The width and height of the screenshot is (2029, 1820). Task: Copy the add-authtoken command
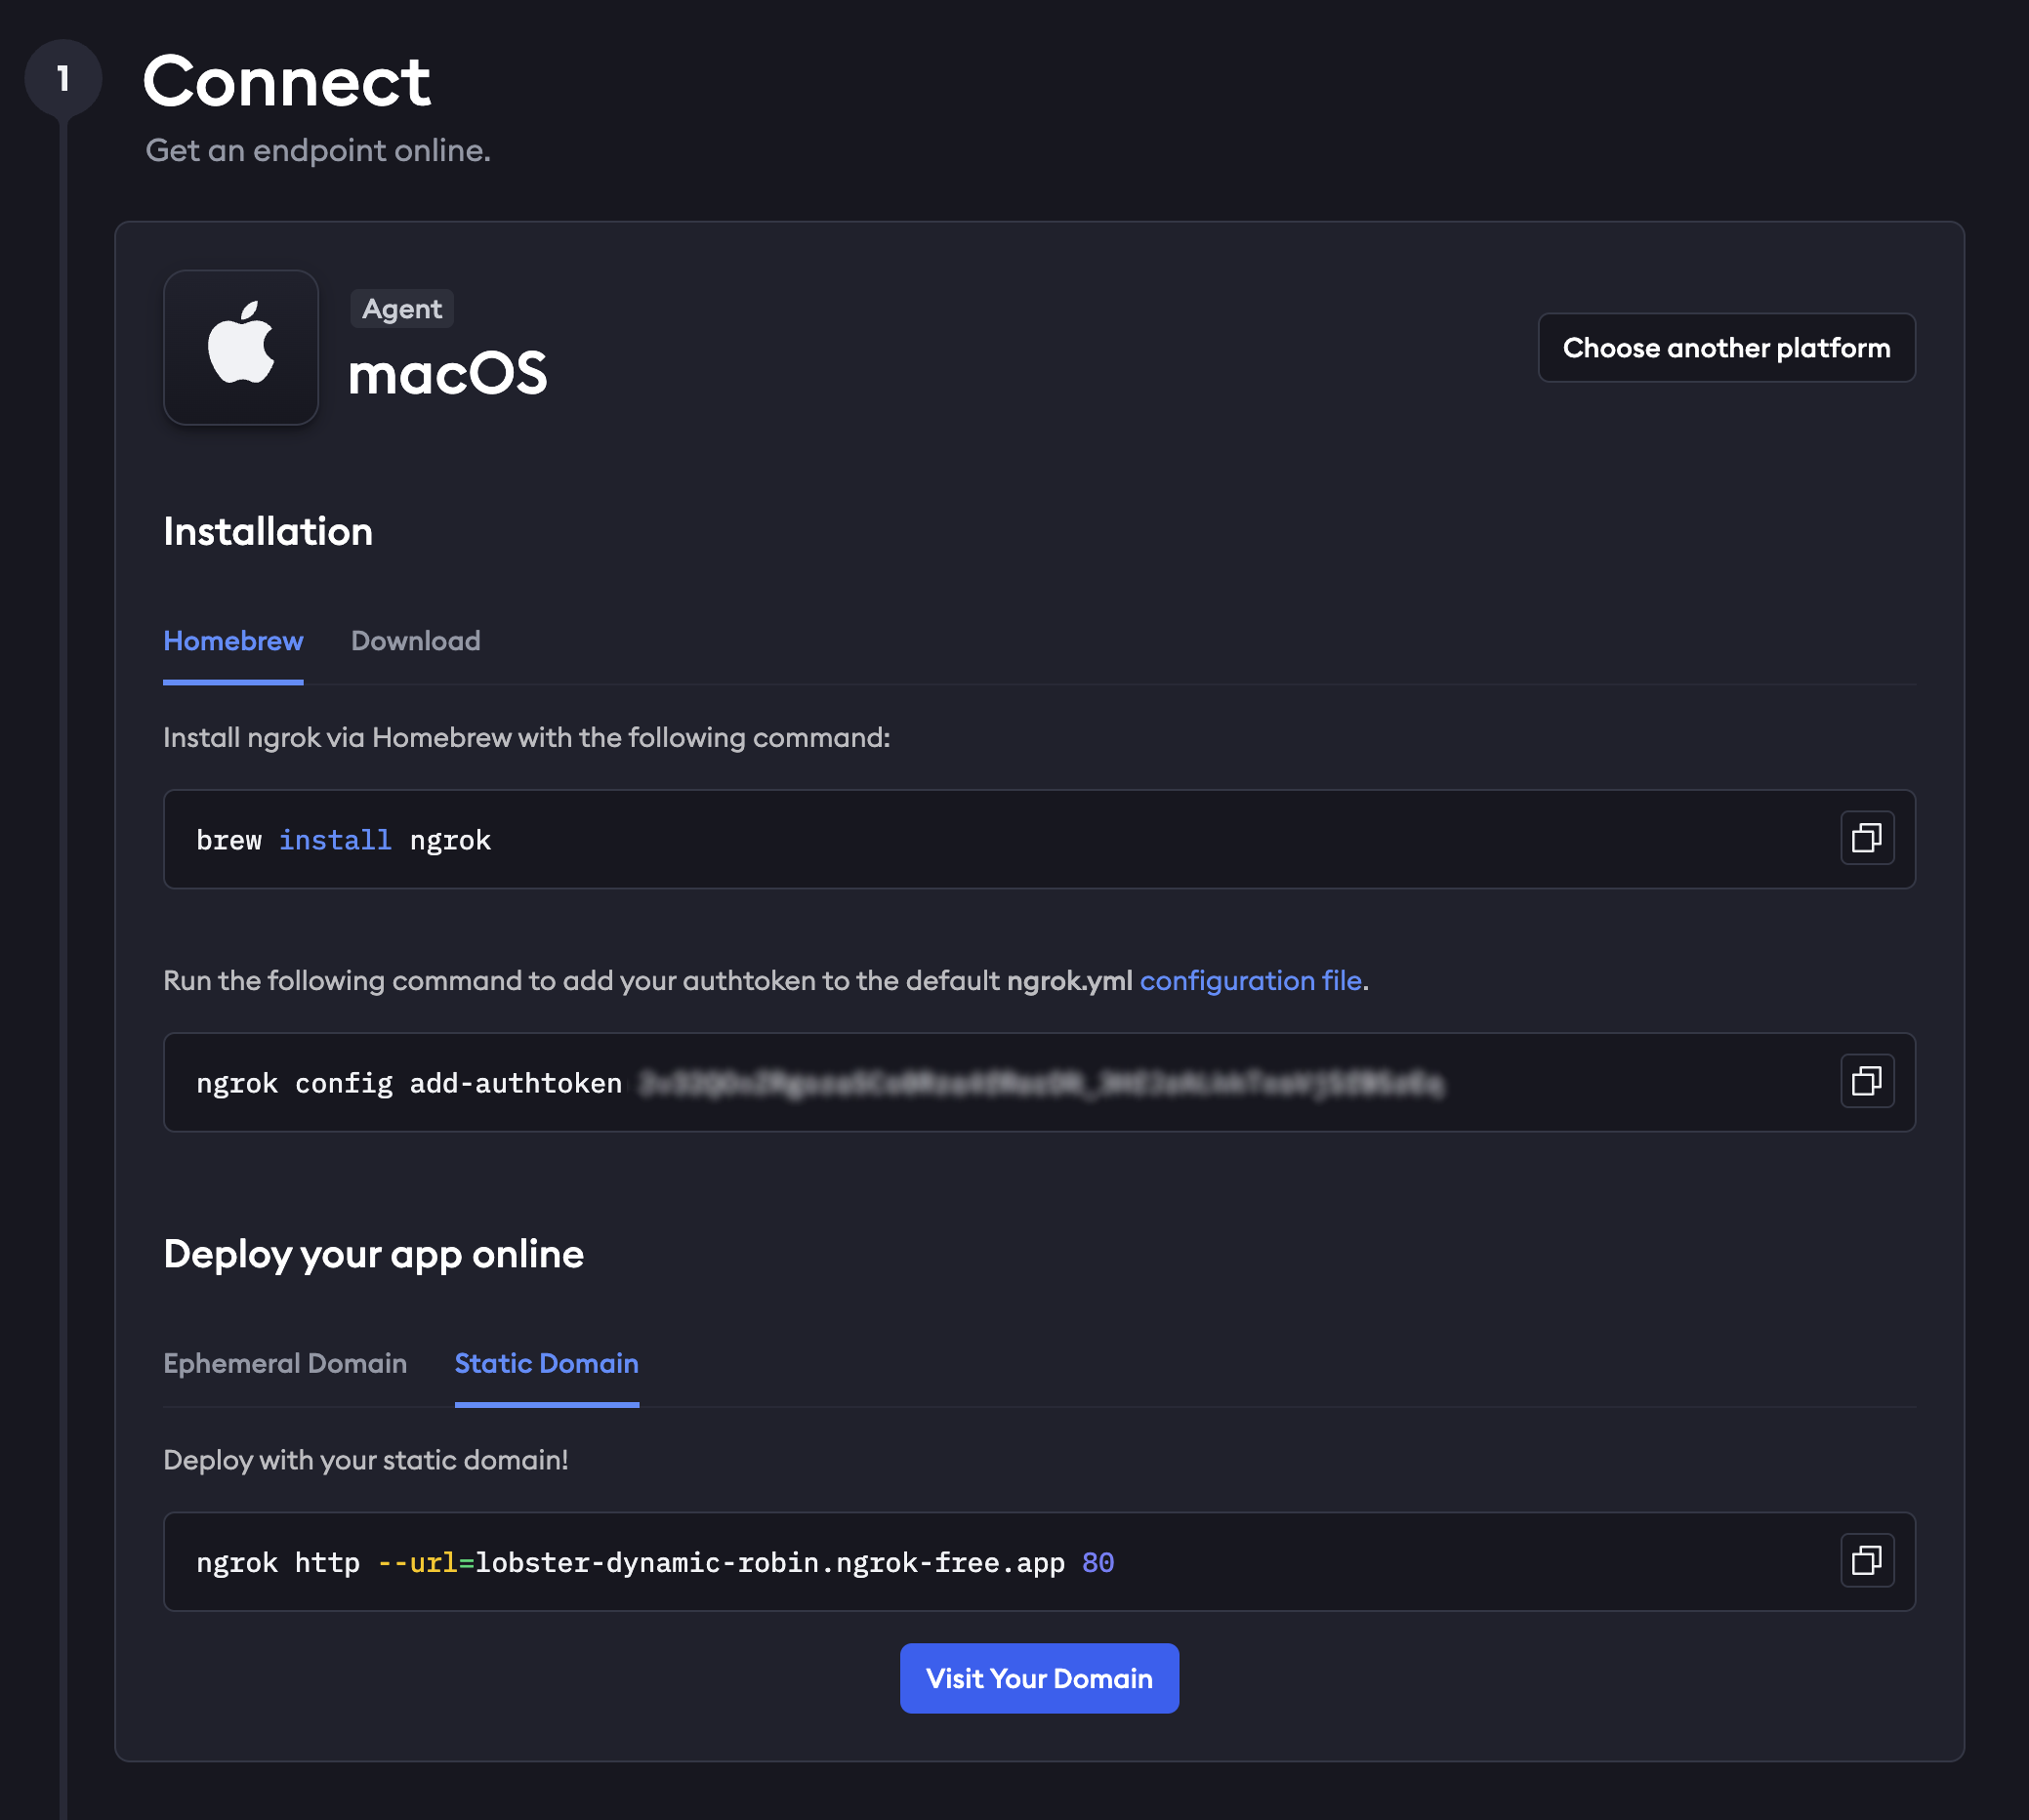(1866, 1081)
